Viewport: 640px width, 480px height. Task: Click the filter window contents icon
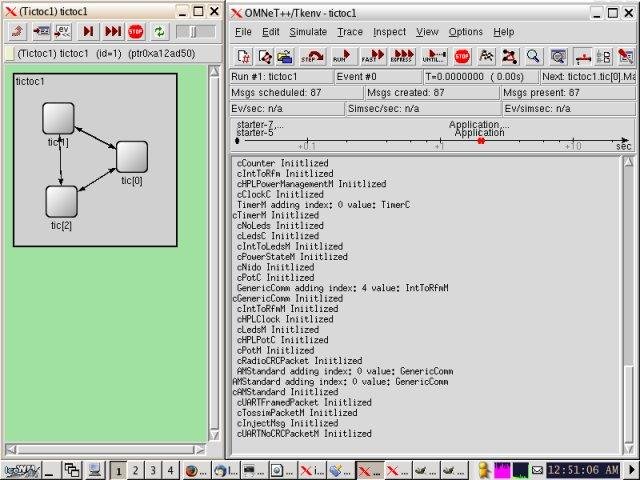(x=558, y=56)
